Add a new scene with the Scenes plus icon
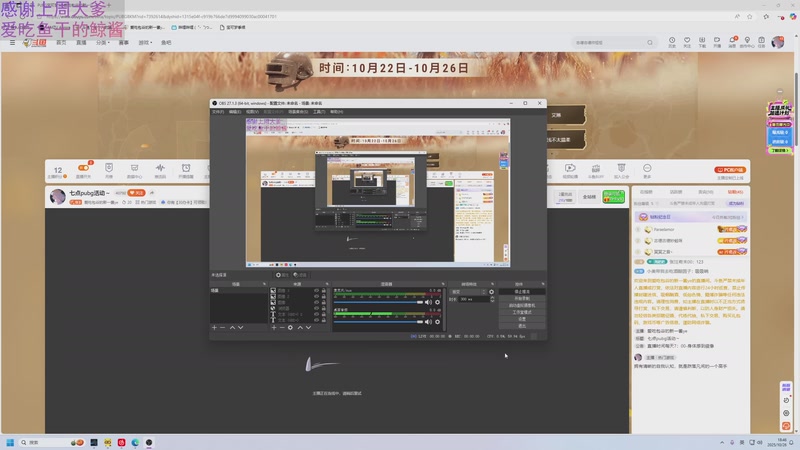This screenshot has width=800, height=450. pos(214,328)
